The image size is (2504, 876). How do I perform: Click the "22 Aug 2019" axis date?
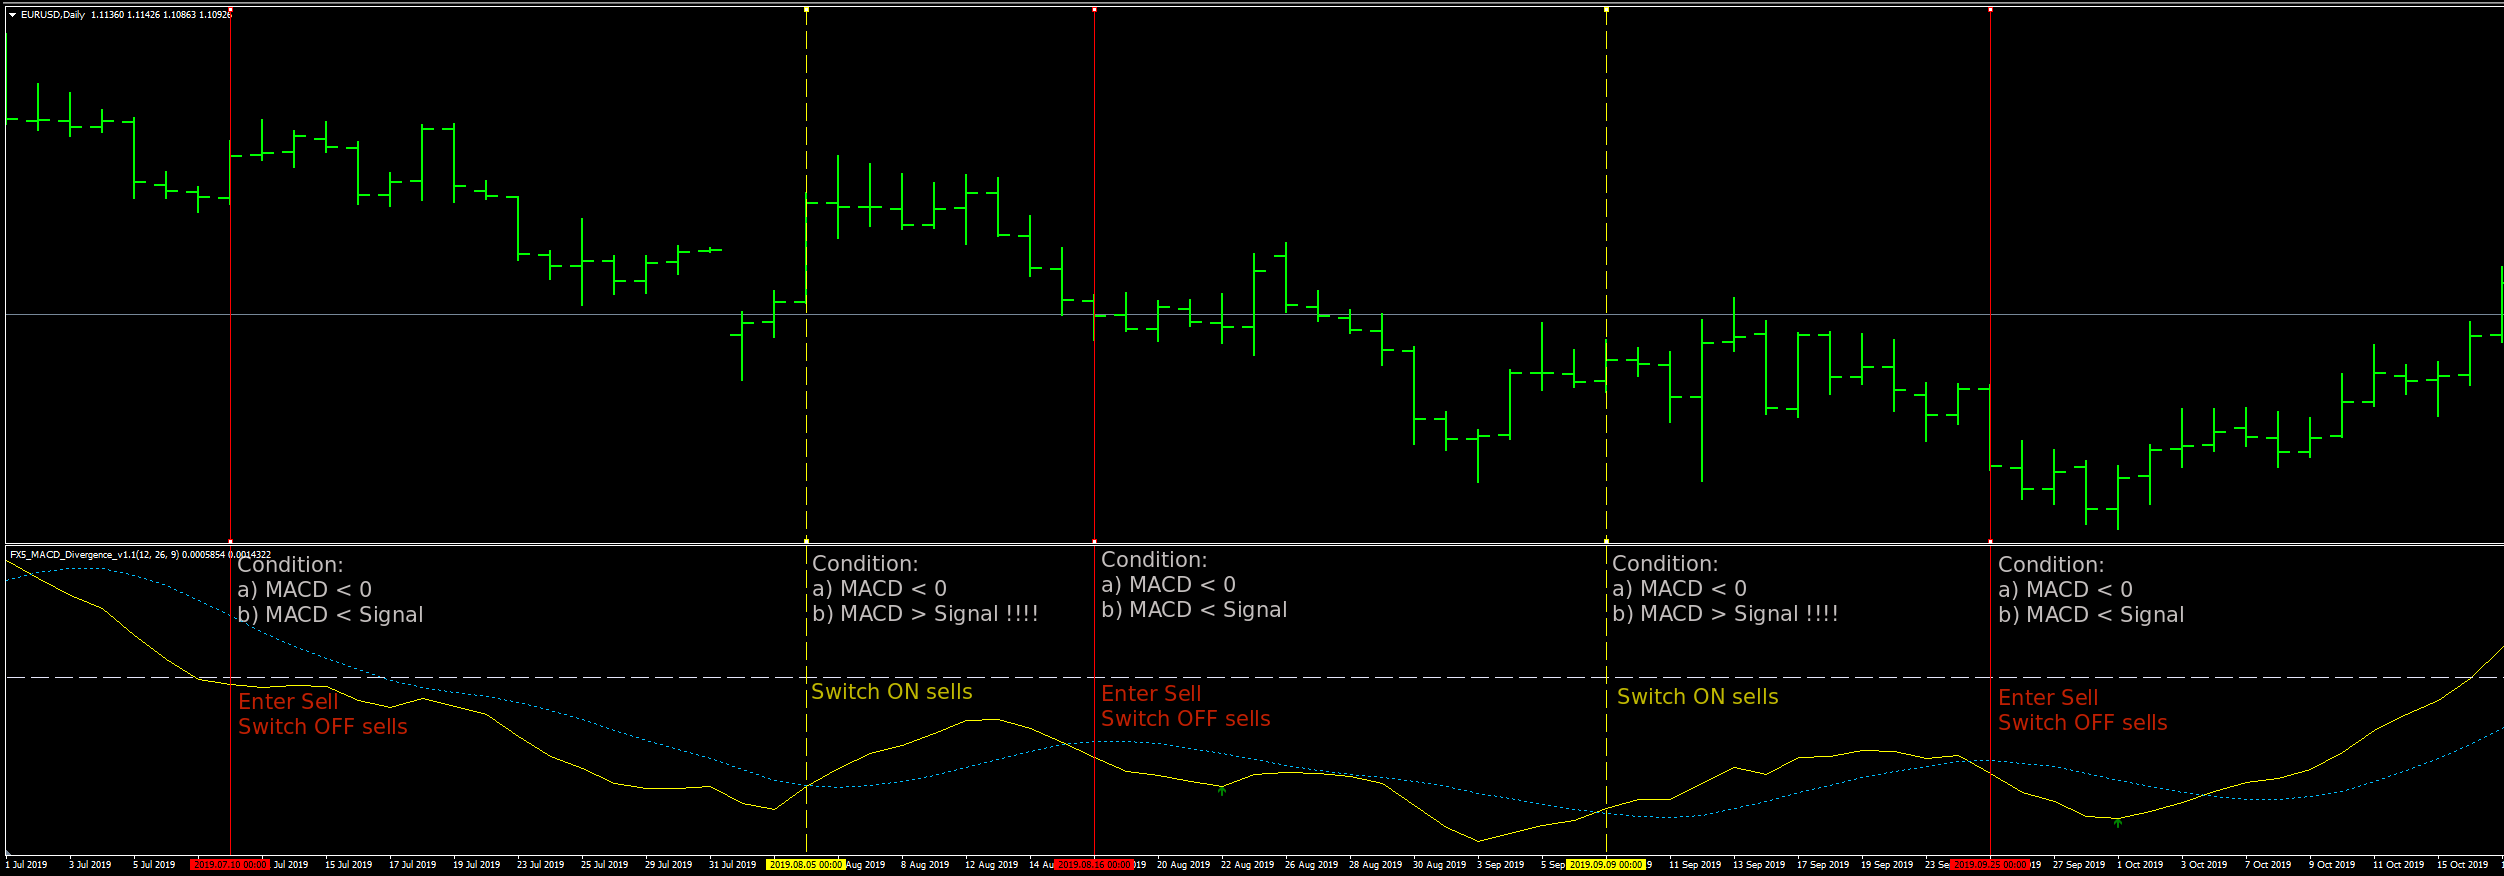[1247, 864]
